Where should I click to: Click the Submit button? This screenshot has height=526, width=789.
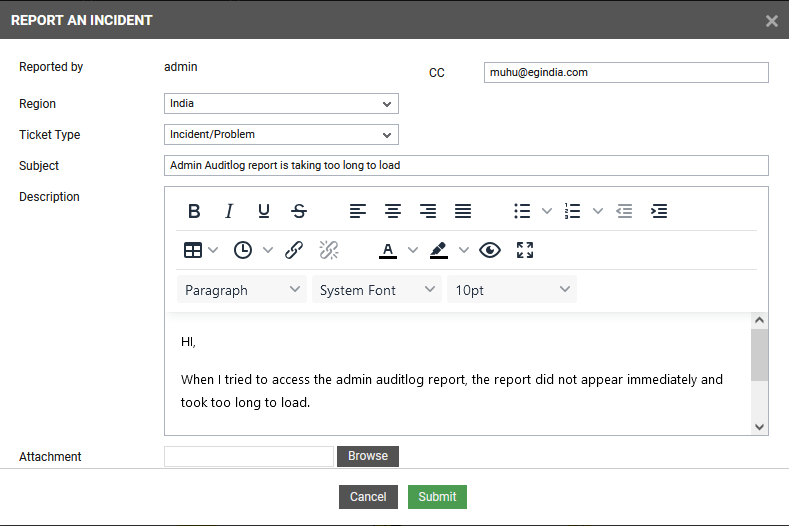coord(437,497)
